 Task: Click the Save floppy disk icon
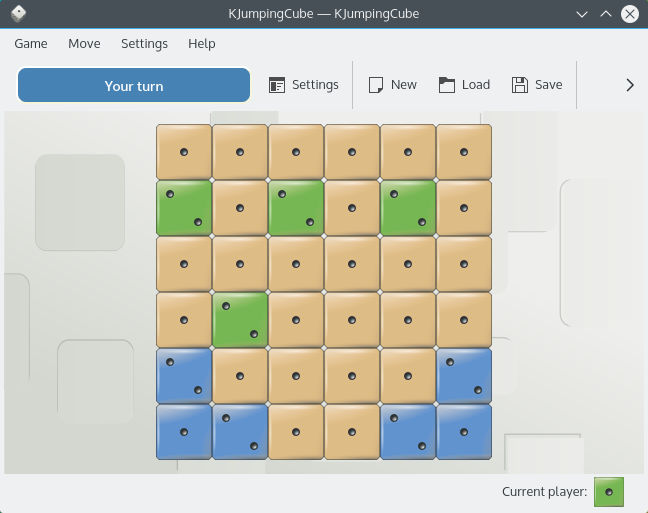click(520, 85)
